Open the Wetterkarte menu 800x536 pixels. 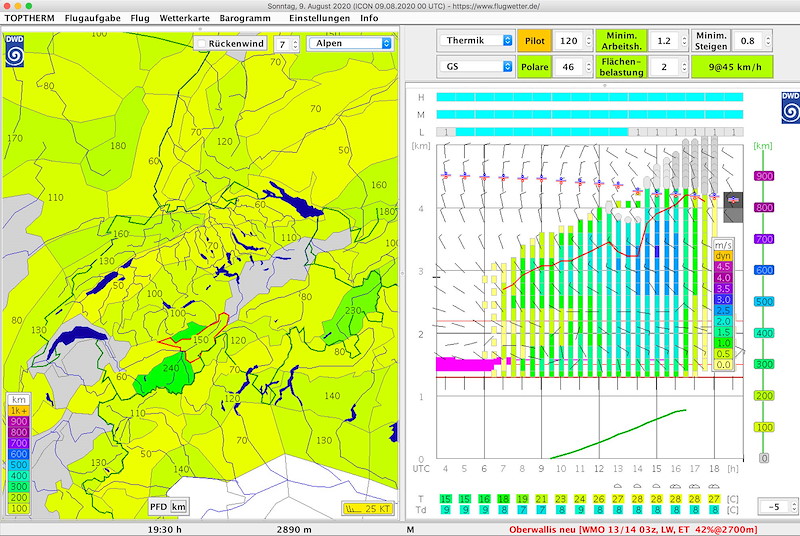tap(184, 18)
